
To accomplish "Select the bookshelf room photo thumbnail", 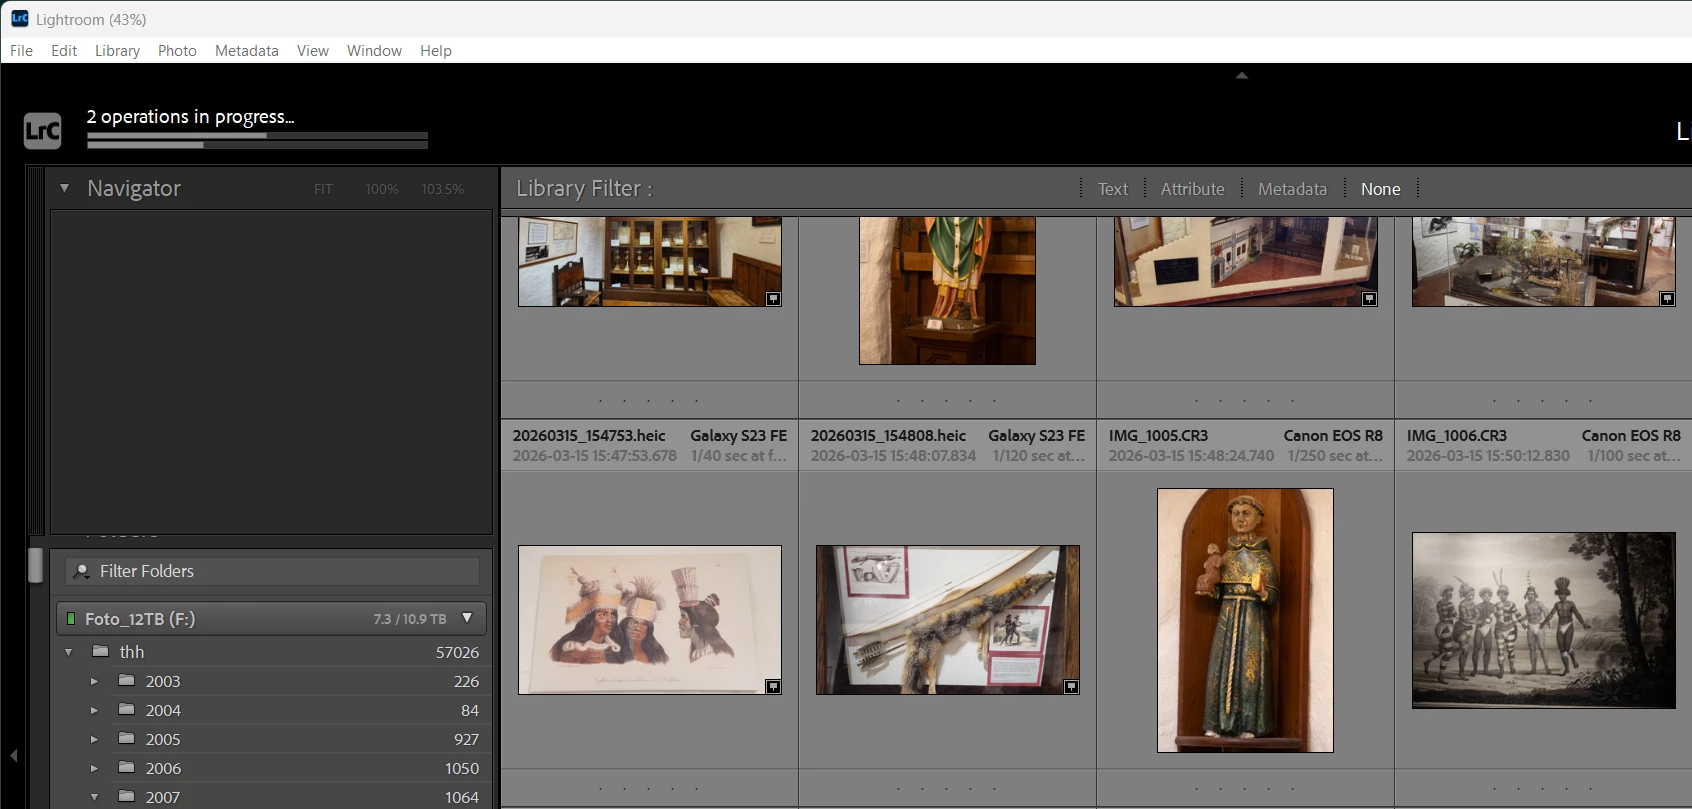I will click(x=650, y=262).
